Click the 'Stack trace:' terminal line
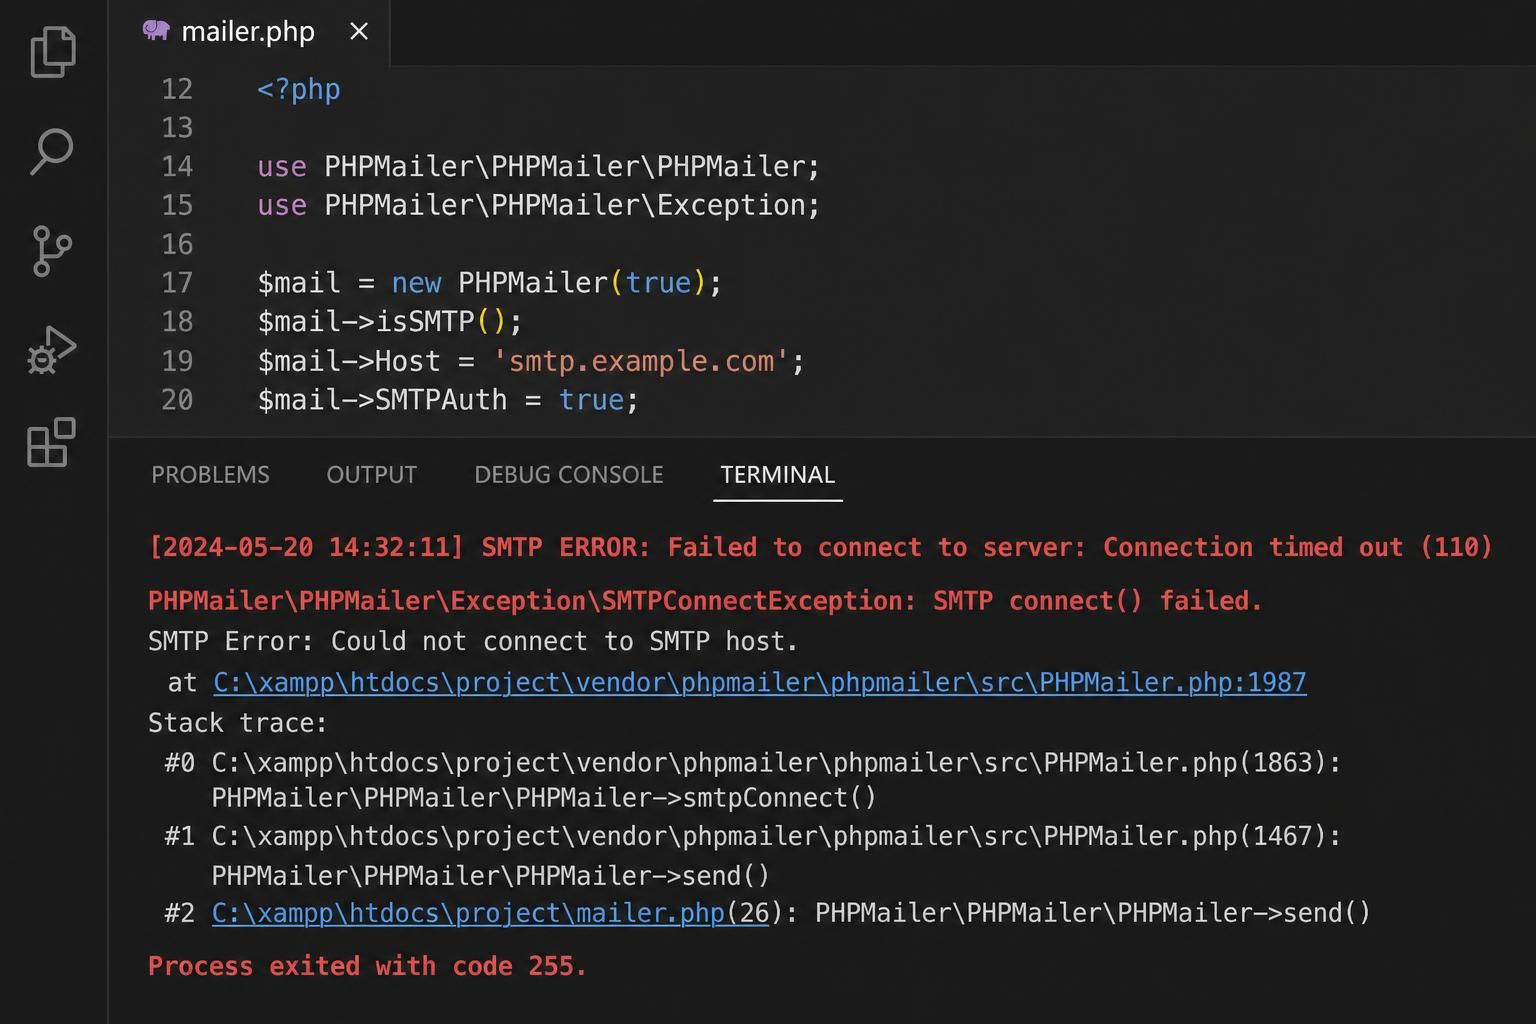Screen dimensions: 1536x1024 tap(238, 723)
